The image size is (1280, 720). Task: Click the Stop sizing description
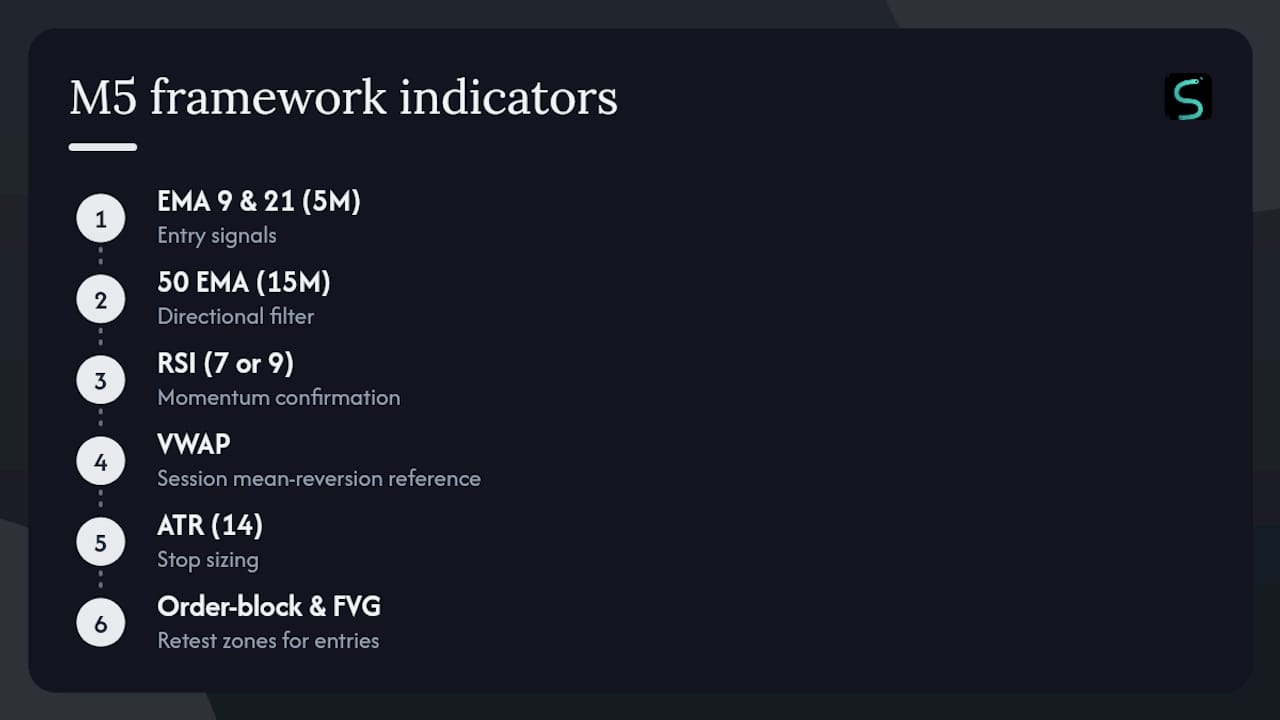pos(208,560)
